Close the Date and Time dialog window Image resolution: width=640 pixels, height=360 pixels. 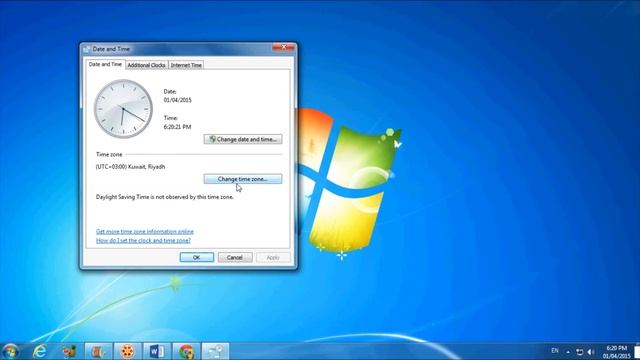coord(283,47)
